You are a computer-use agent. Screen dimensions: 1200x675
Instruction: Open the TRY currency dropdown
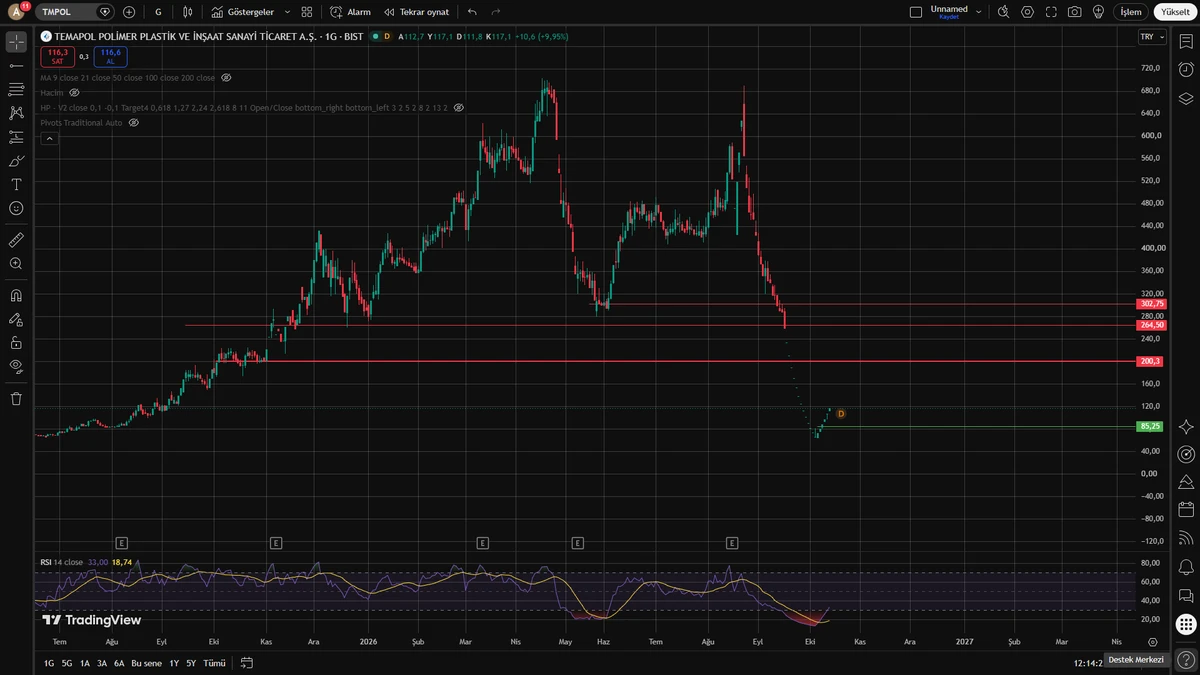[x=1152, y=37]
